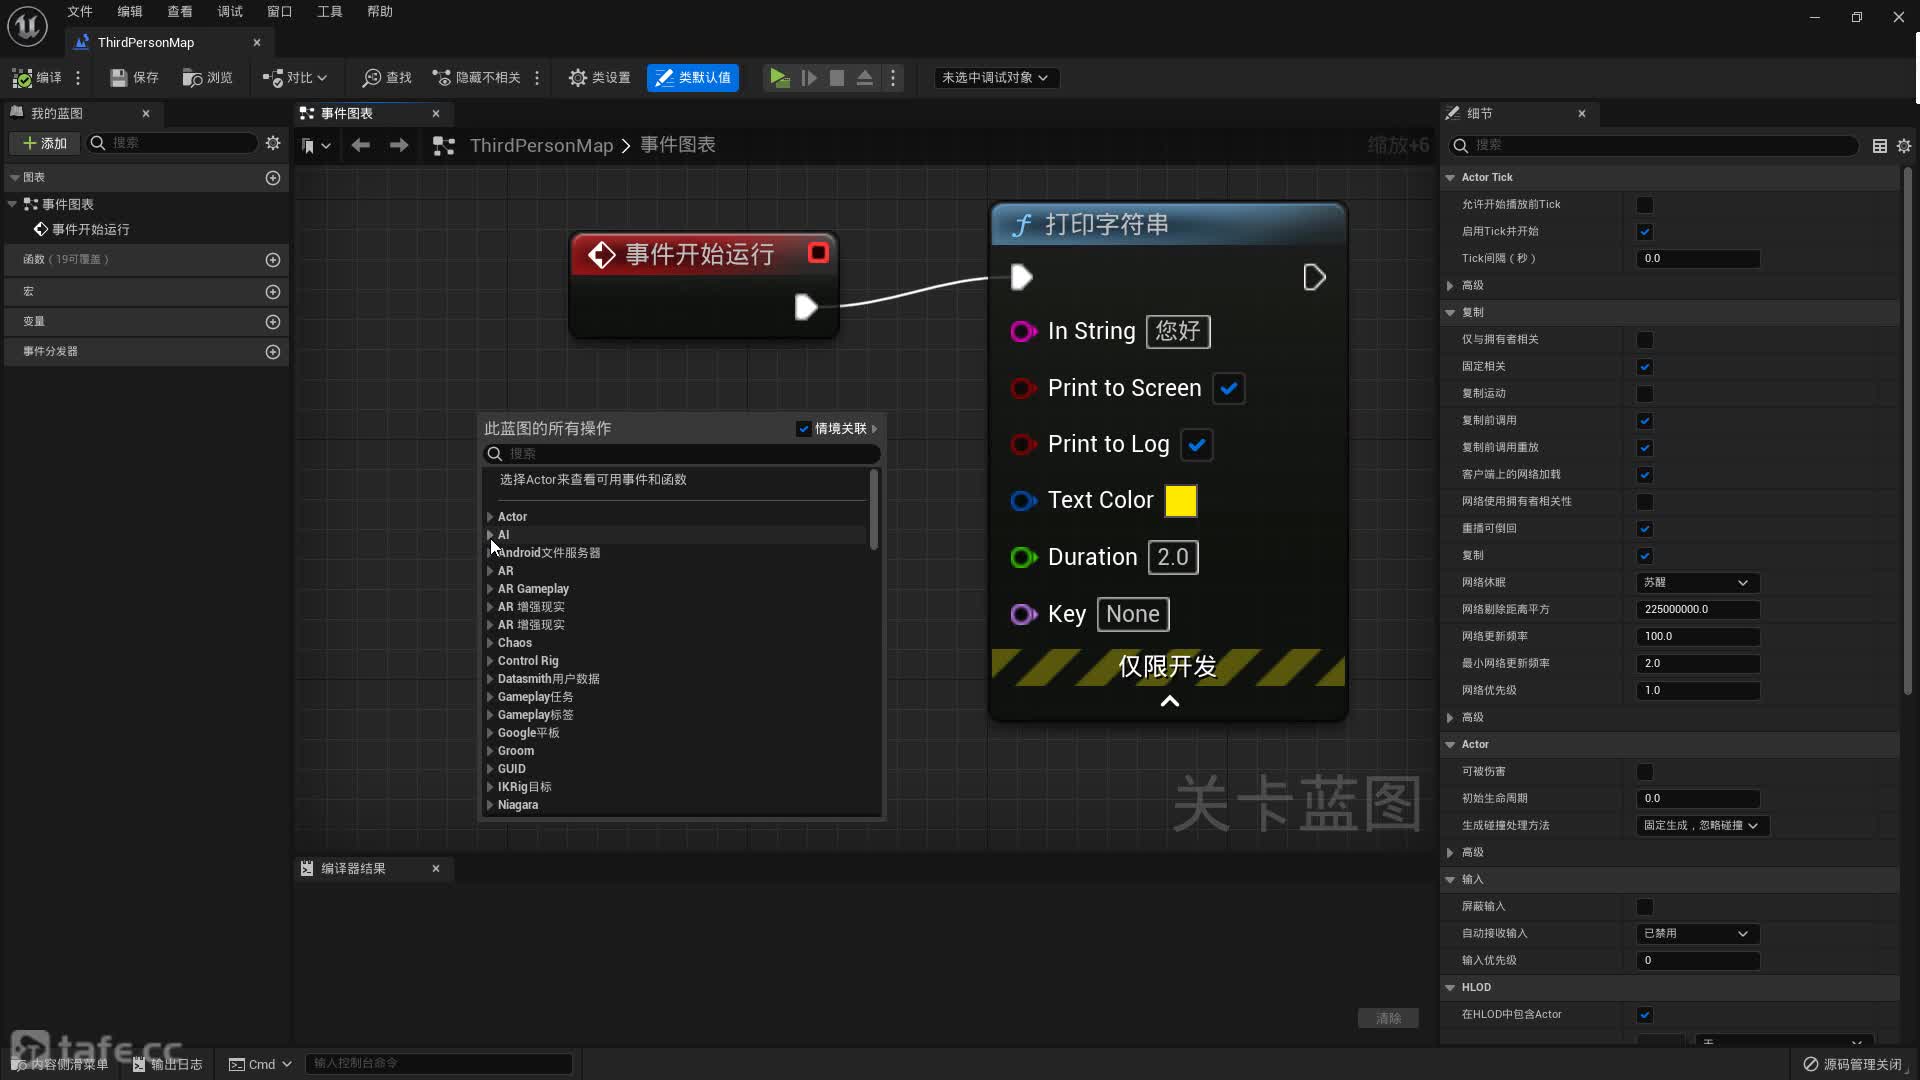Expand Chaos category in actions list
1920x1080 pixels.
pos(490,643)
